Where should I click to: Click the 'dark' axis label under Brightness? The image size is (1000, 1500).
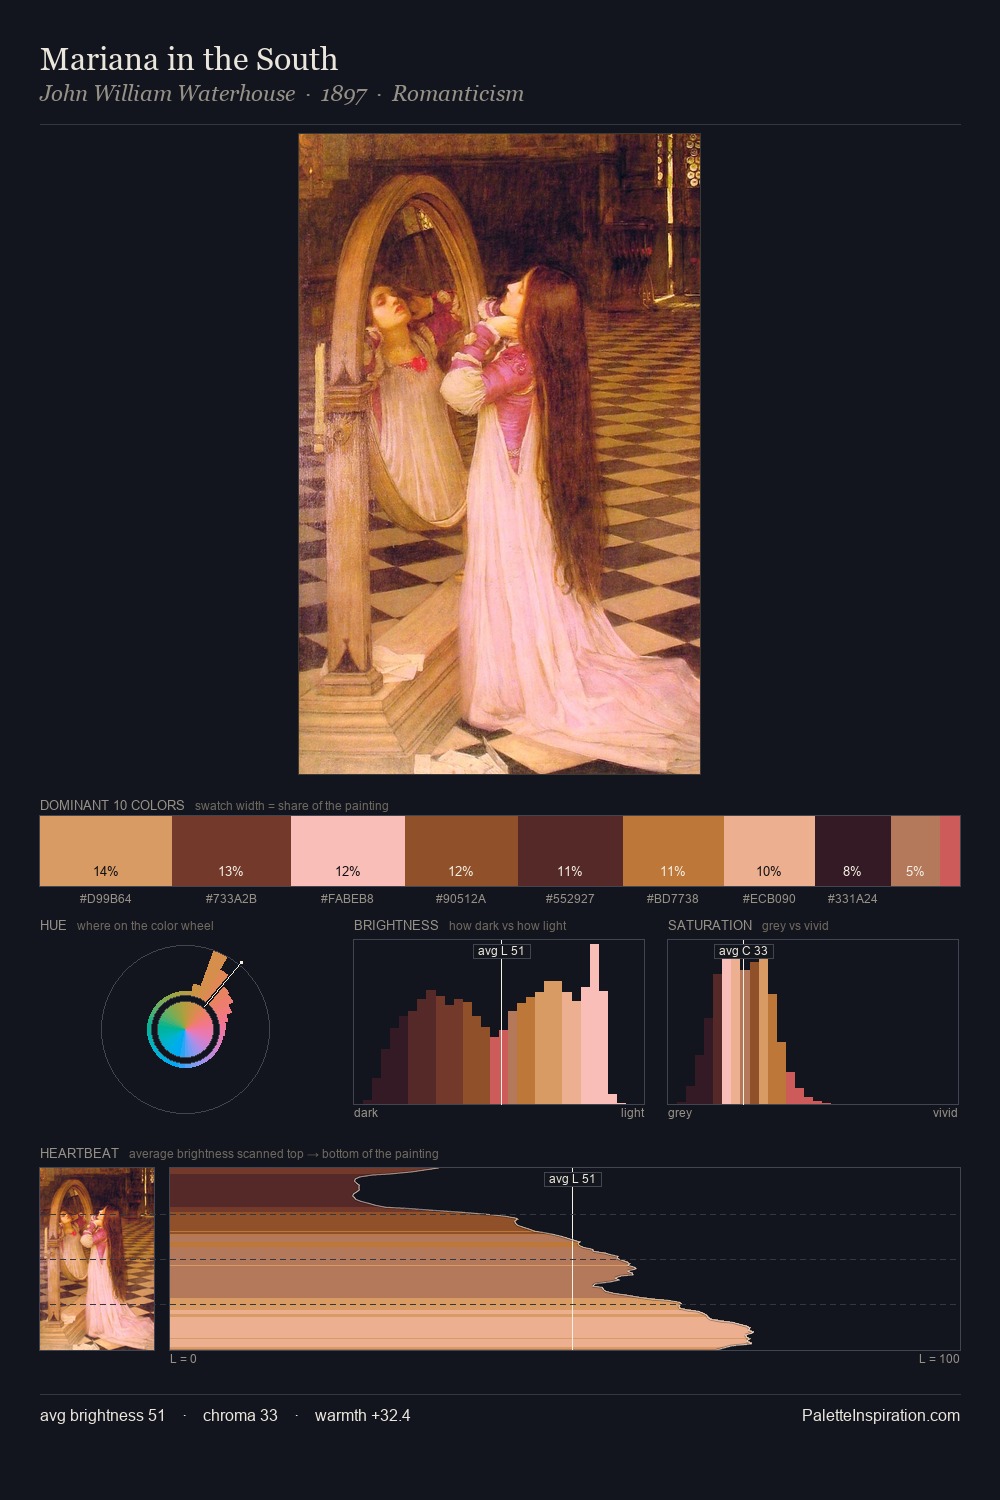pos(366,1113)
